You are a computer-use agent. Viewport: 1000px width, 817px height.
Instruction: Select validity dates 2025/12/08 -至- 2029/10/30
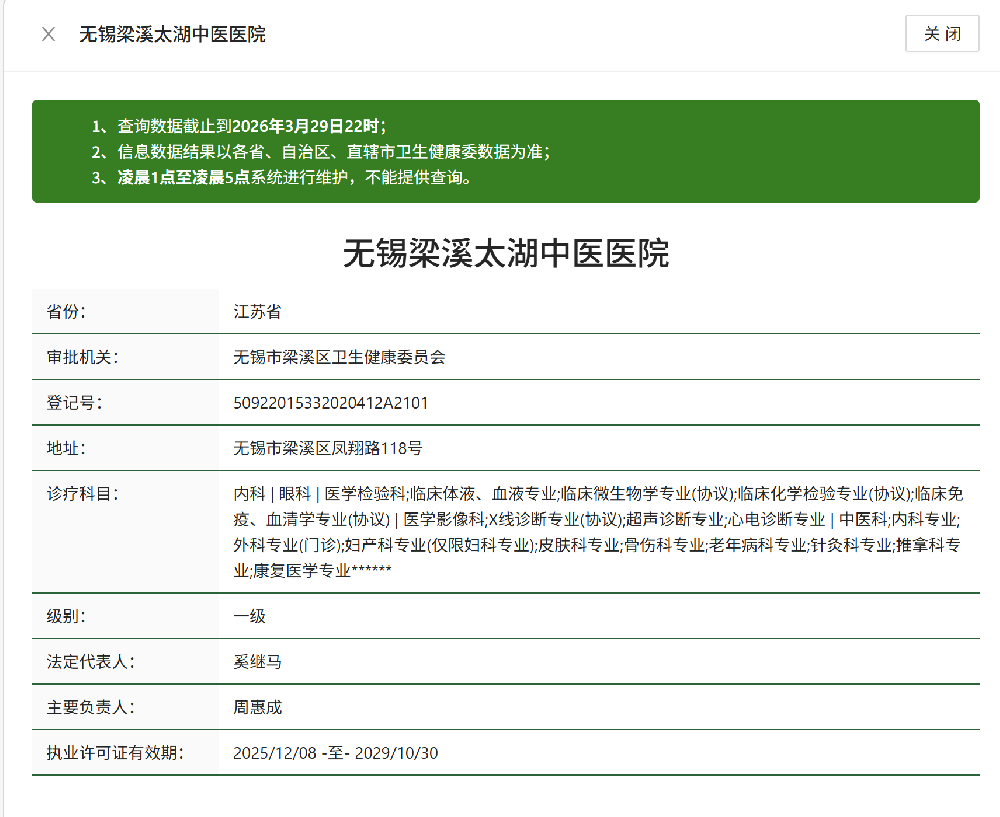(x=335, y=753)
